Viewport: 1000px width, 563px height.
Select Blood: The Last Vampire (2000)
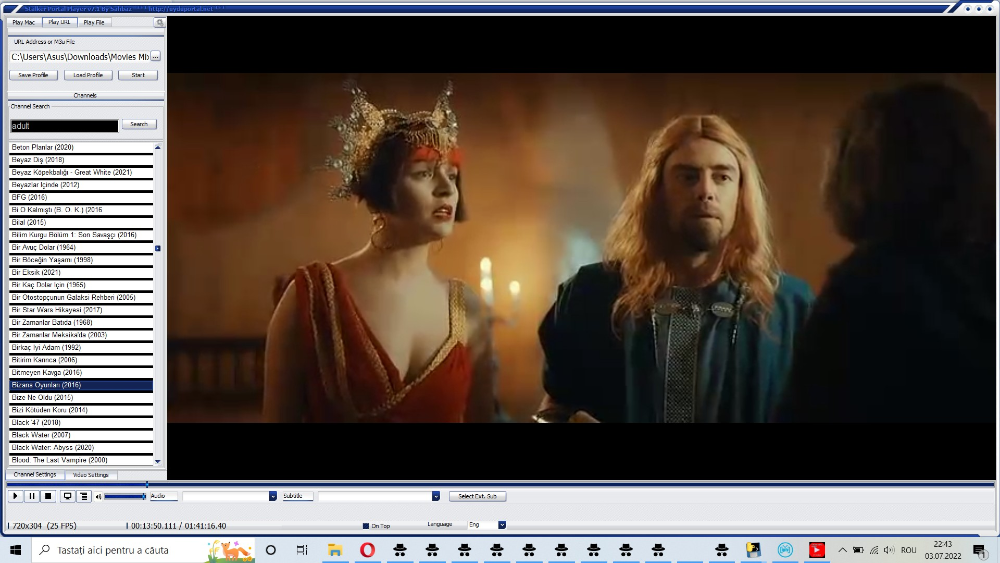tap(81, 460)
